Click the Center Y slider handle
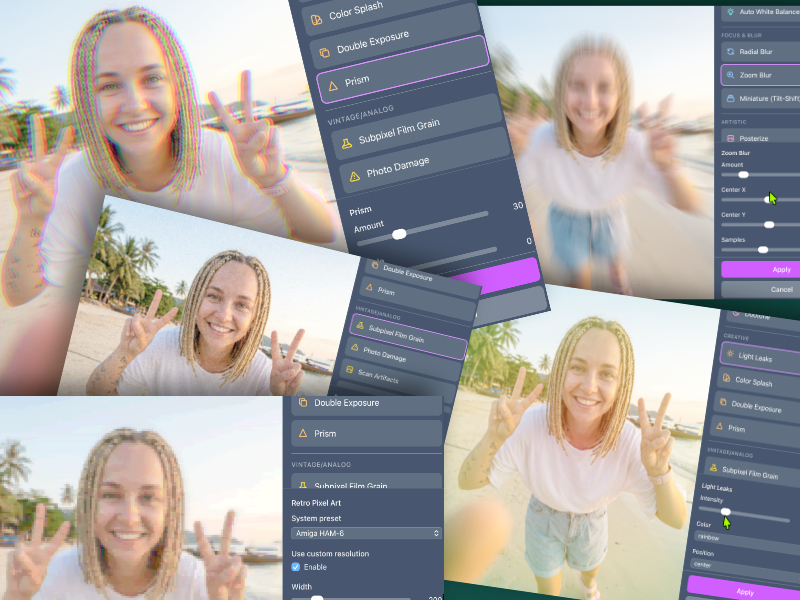 tap(769, 224)
